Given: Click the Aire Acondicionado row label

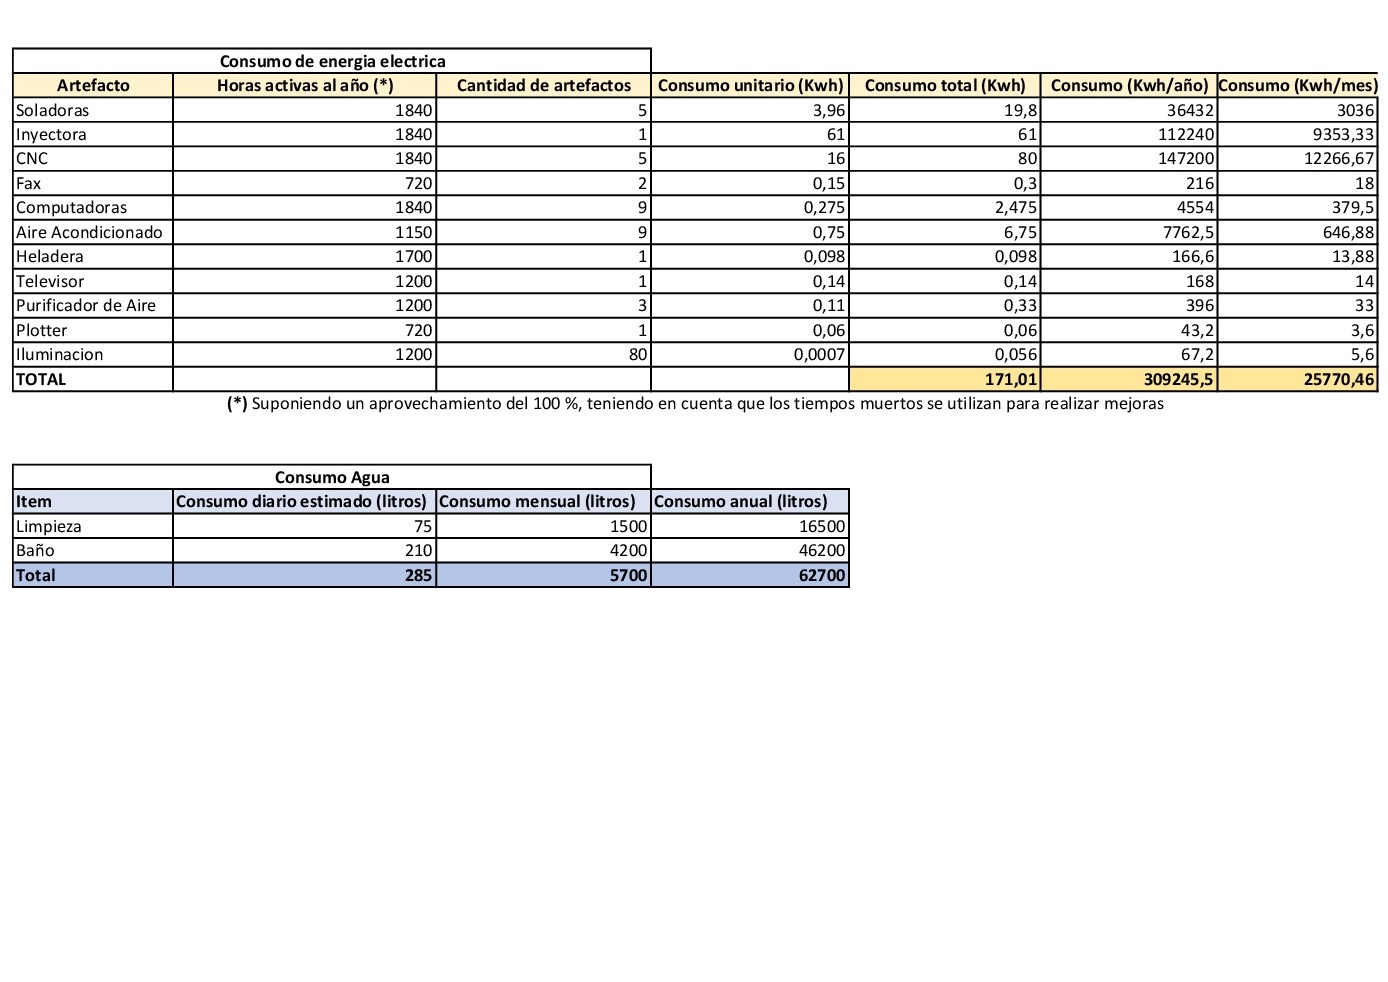Looking at the screenshot, I should click(93, 232).
